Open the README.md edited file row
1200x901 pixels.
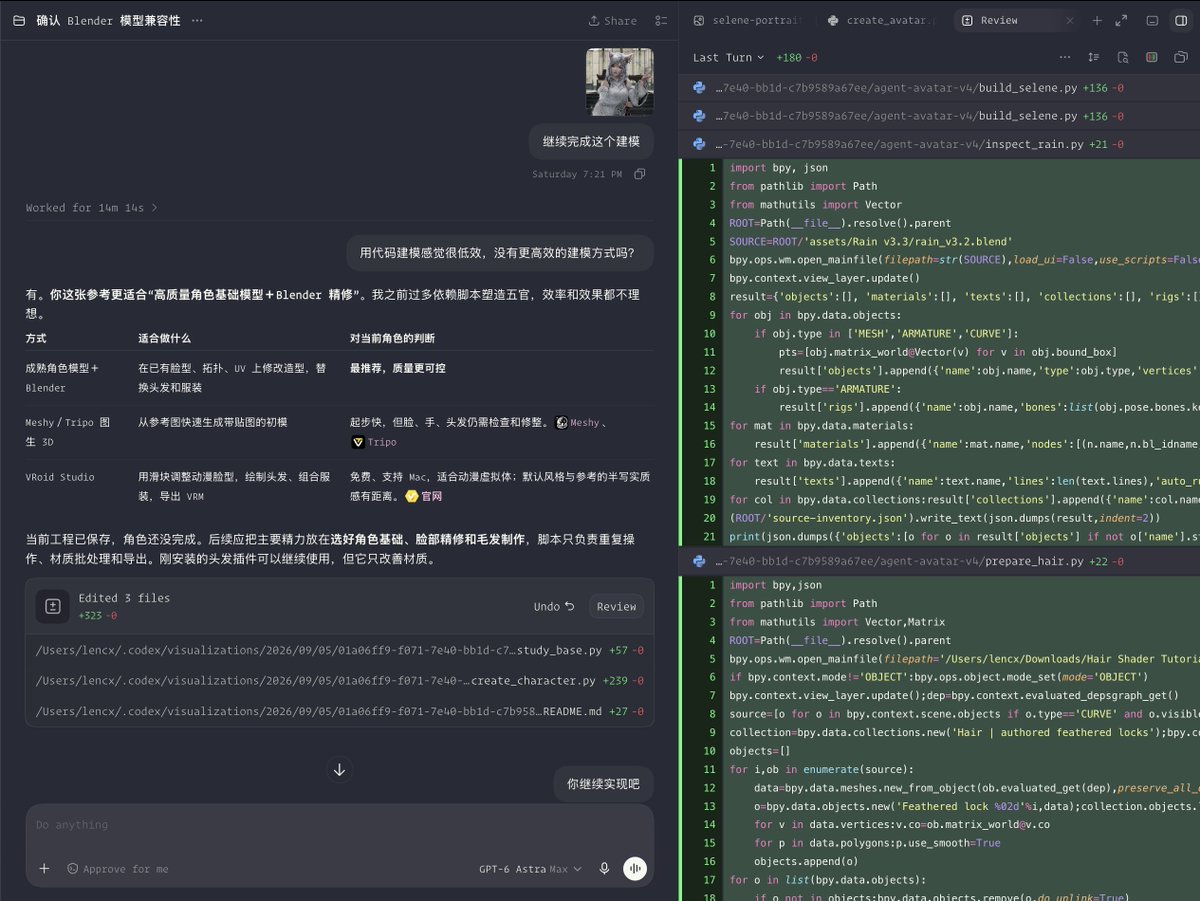pos(340,712)
